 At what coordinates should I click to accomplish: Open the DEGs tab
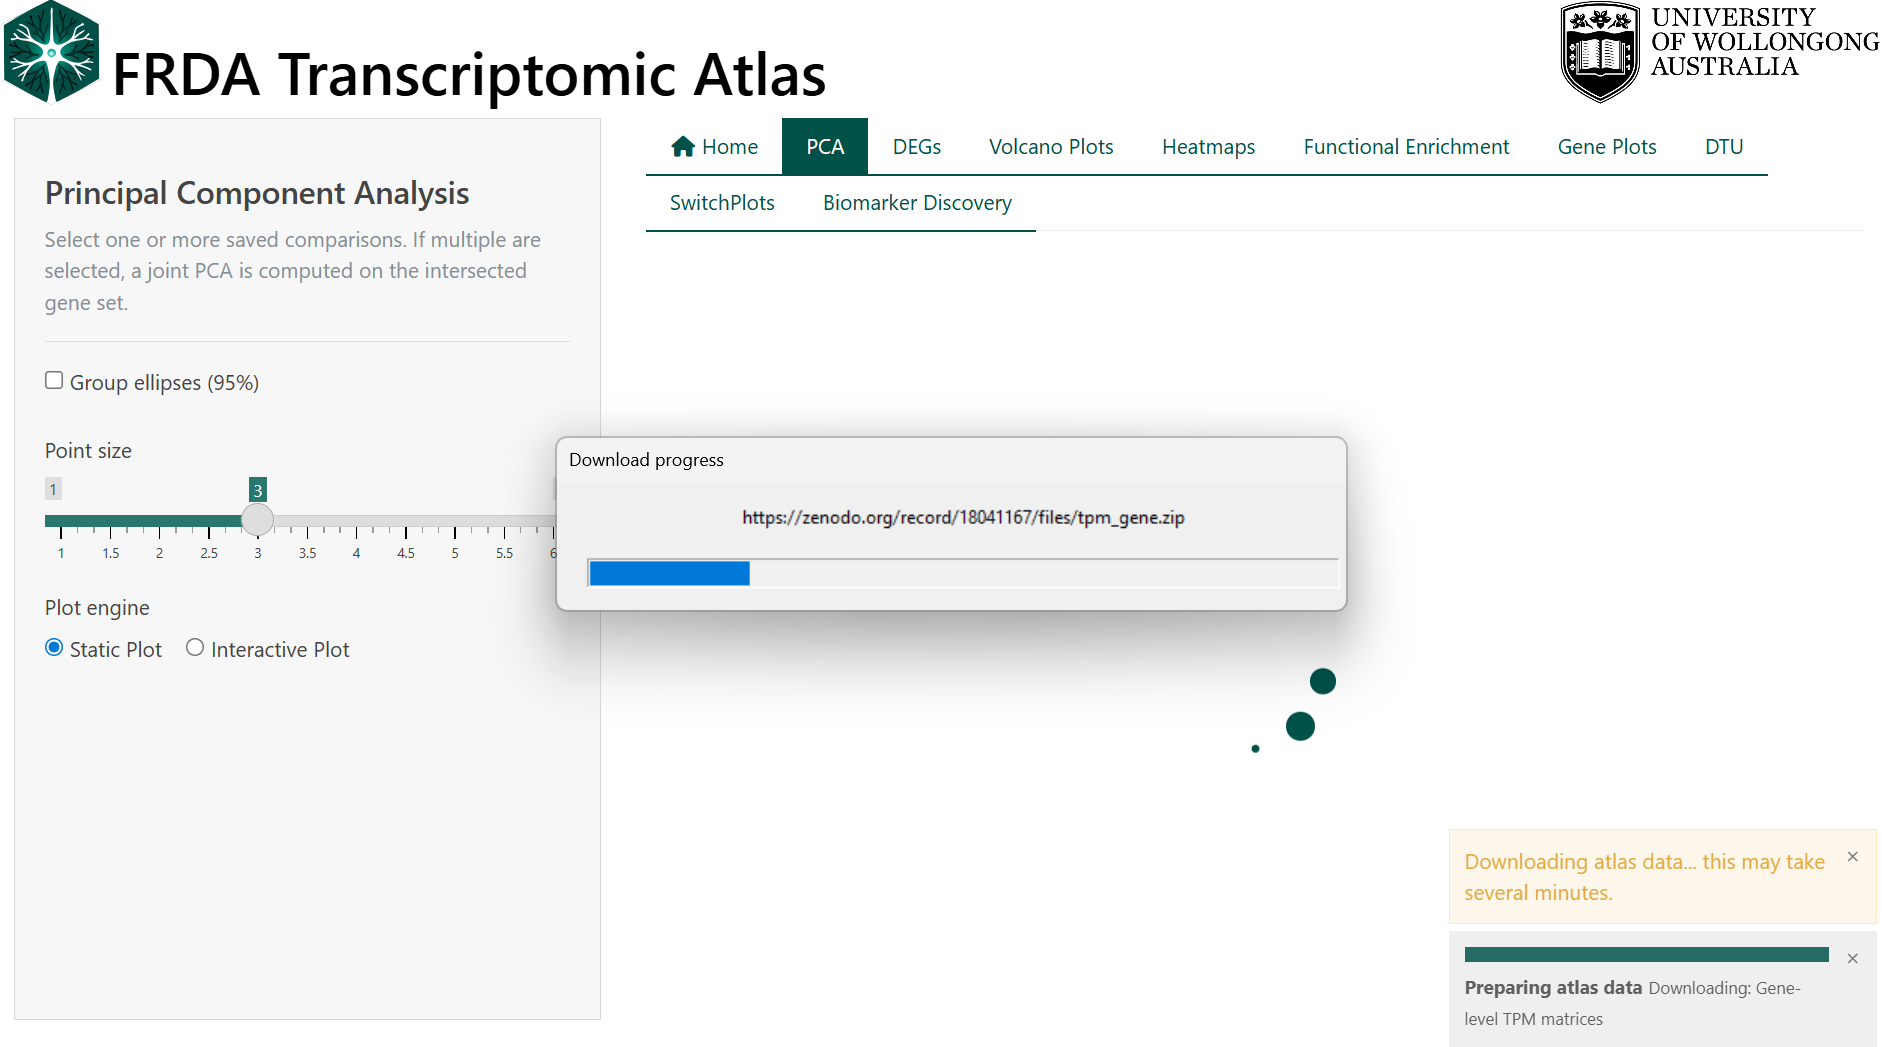click(916, 147)
